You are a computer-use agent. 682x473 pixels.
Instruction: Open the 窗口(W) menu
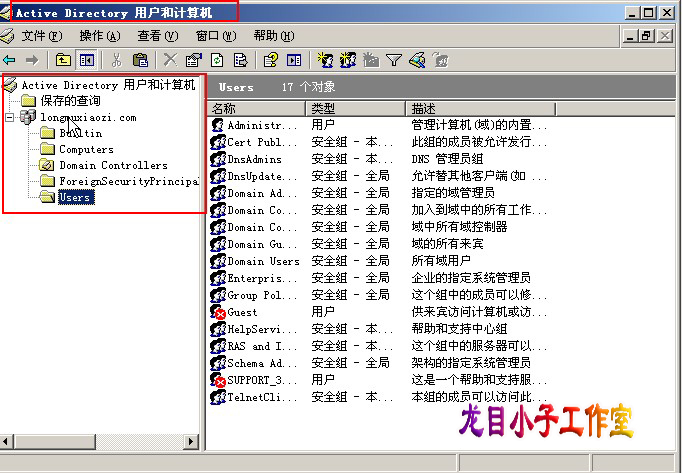(216, 36)
